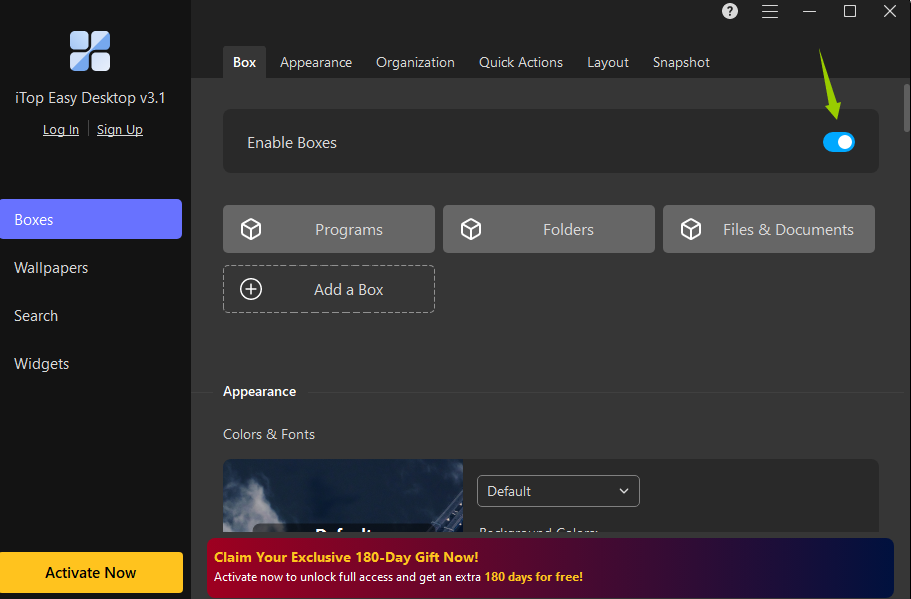Click the plus icon in Add a Box
The width and height of the screenshot is (911, 599).
251,289
